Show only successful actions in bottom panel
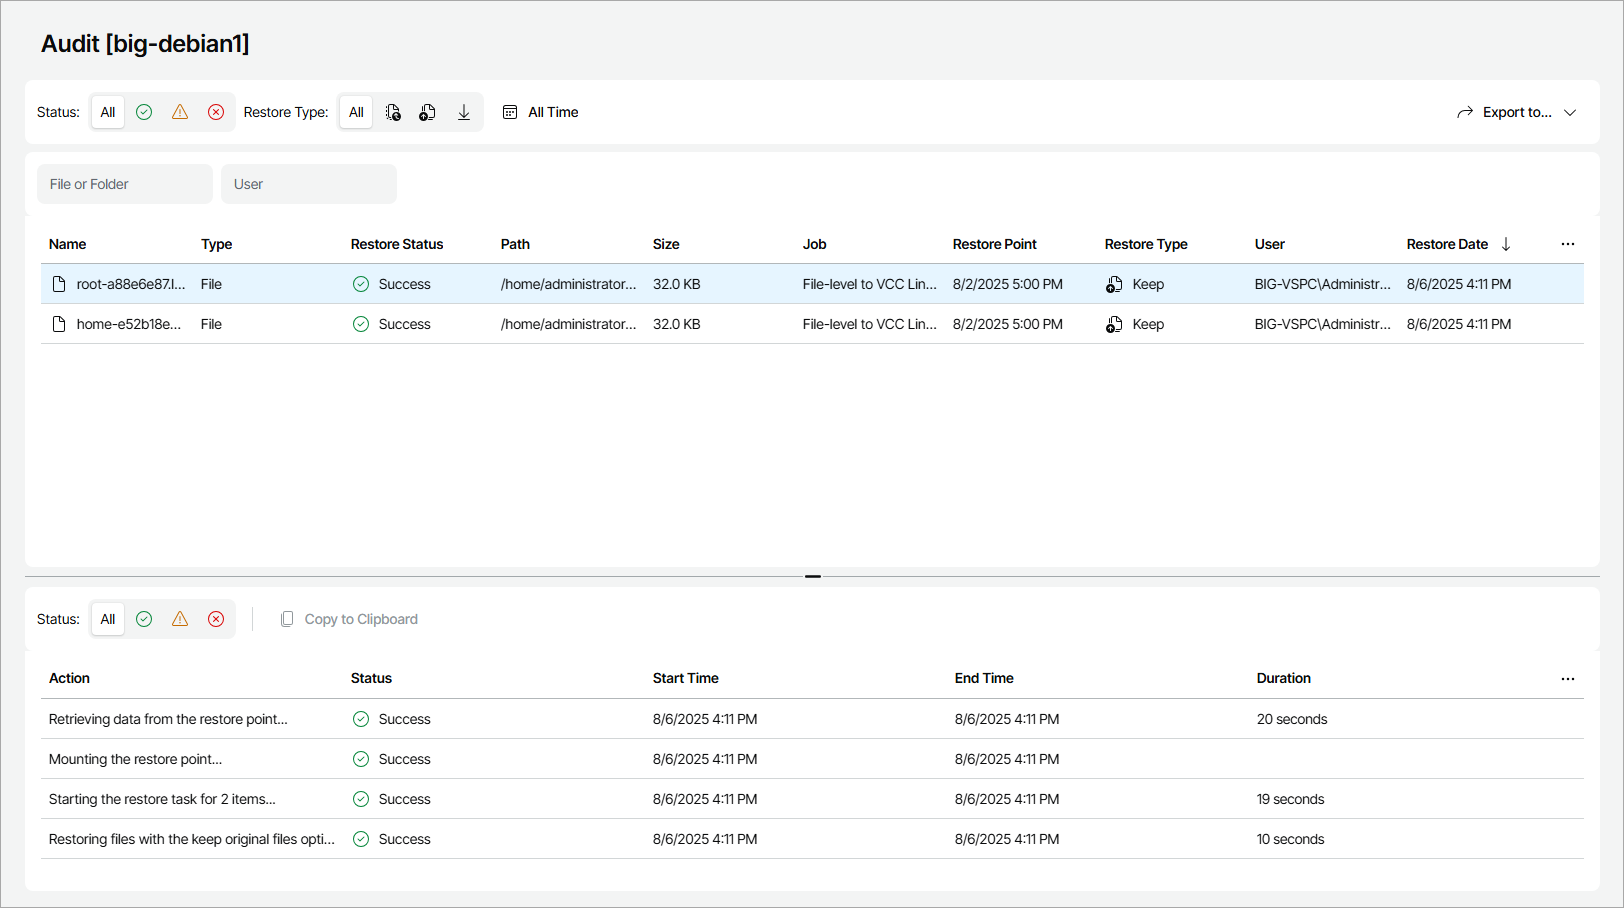Image resolution: width=1624 pixels, height=908 pixels. coord(144,619)
